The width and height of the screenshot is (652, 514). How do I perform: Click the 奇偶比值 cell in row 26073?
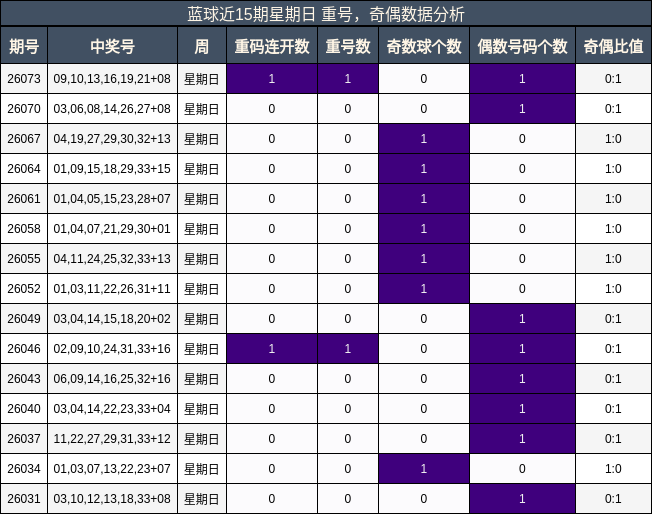[x=614, y=79]
